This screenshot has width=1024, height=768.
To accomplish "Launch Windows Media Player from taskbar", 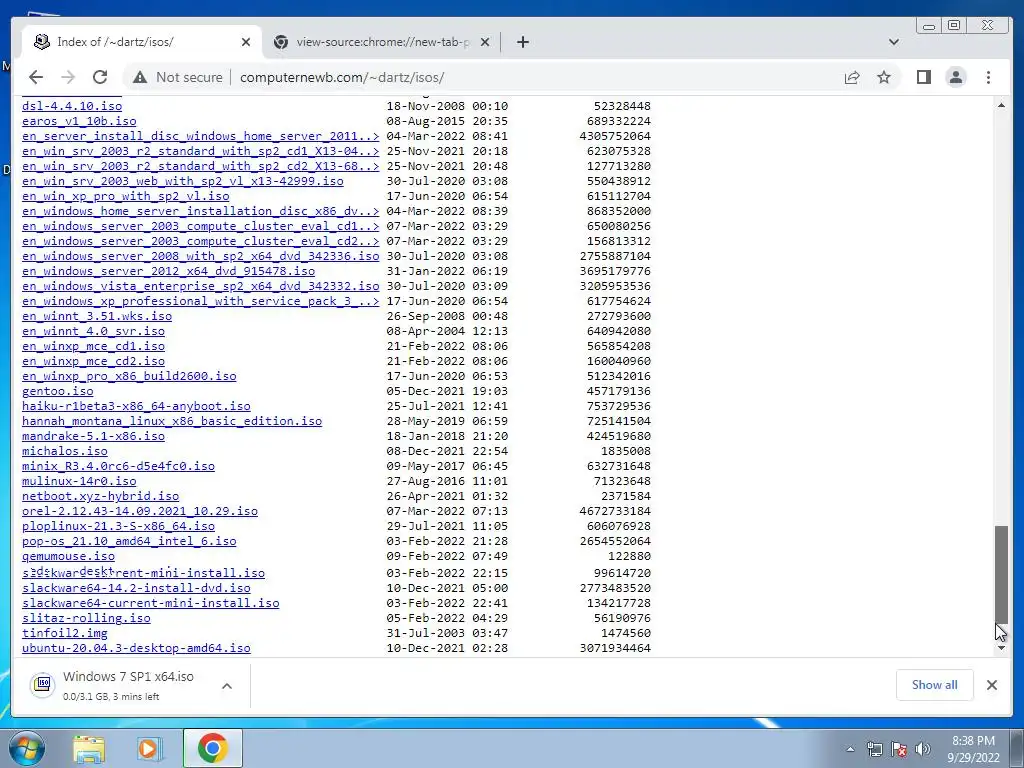I will pos(150,748).
